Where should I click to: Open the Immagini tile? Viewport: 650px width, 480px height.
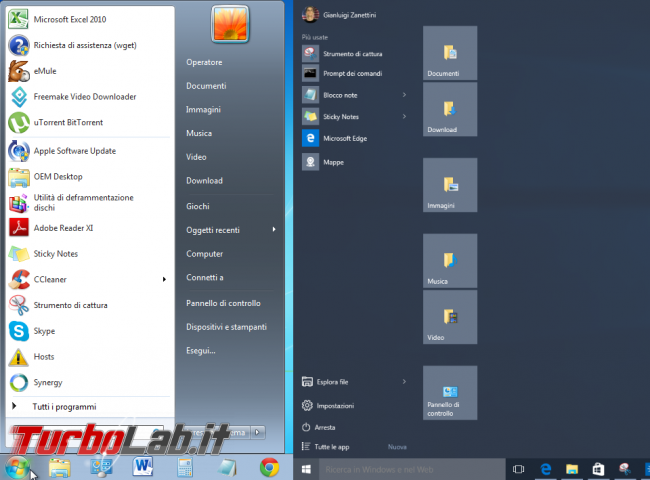click(x=450, y=185)
